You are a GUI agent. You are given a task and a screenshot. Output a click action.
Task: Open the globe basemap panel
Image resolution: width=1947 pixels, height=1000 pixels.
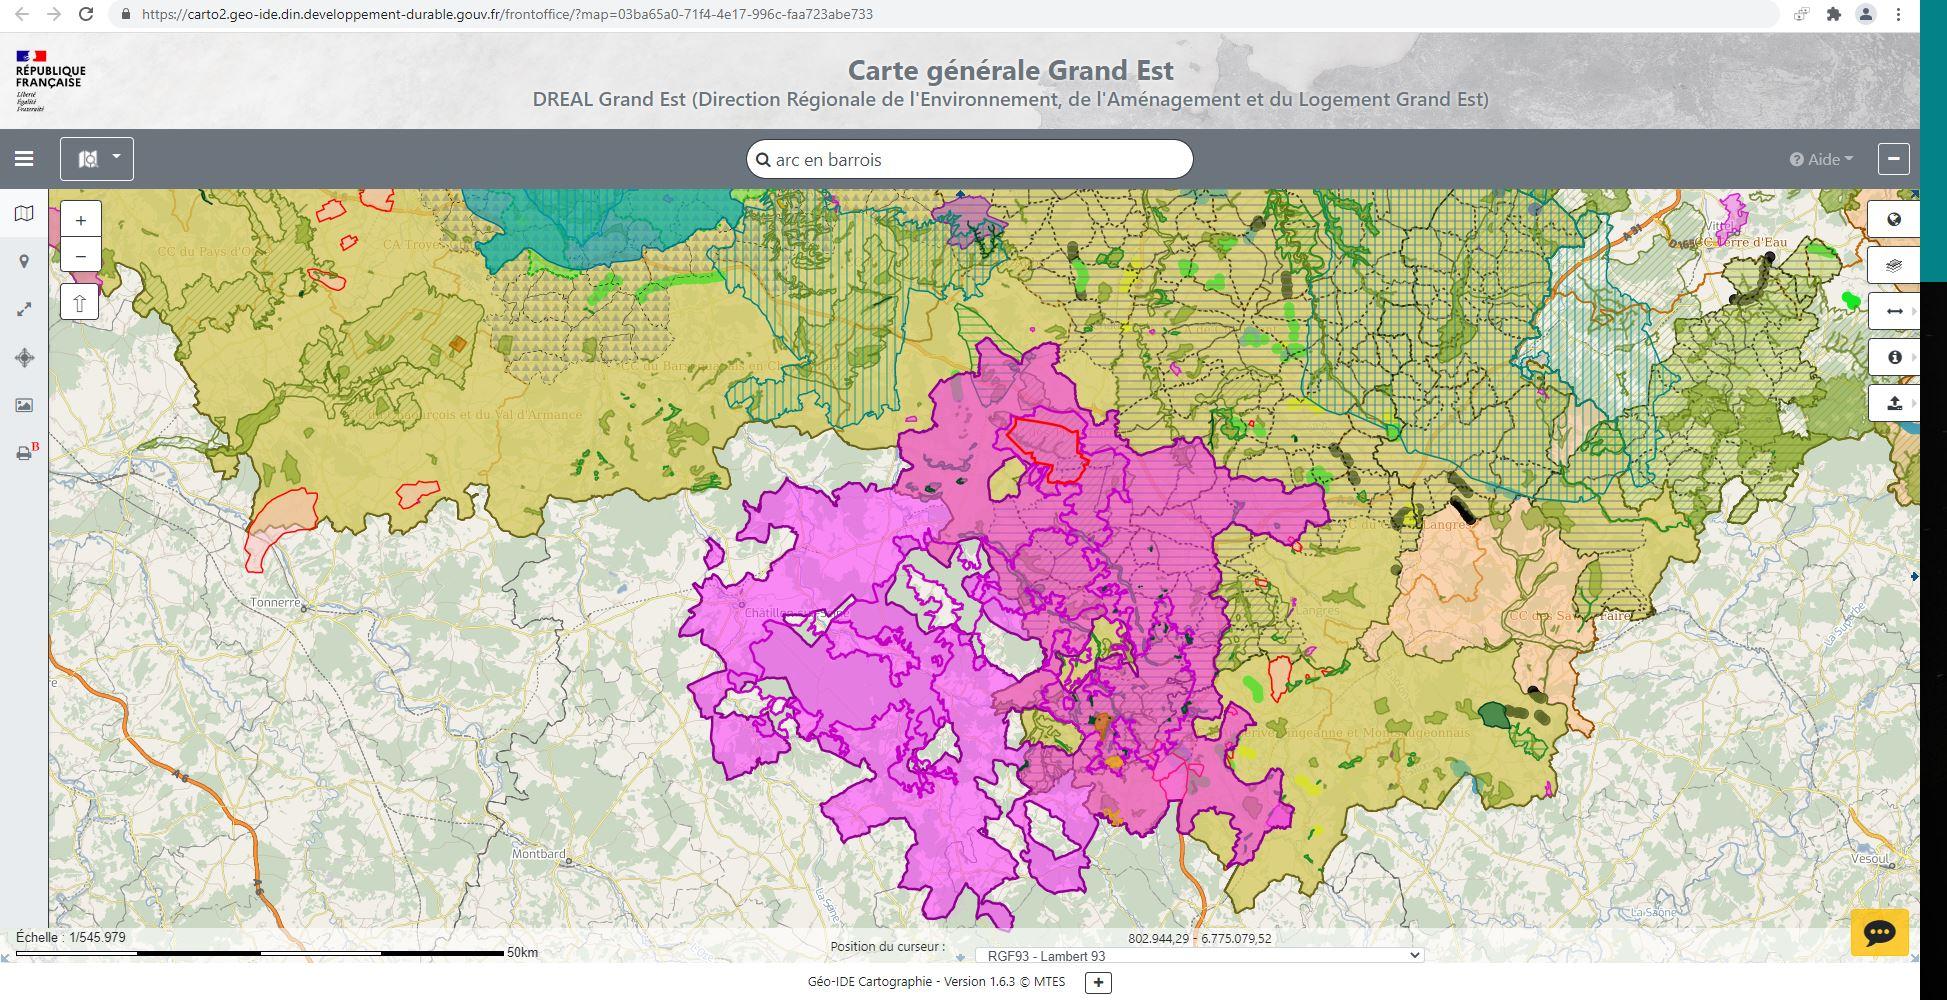[1894, 220]
